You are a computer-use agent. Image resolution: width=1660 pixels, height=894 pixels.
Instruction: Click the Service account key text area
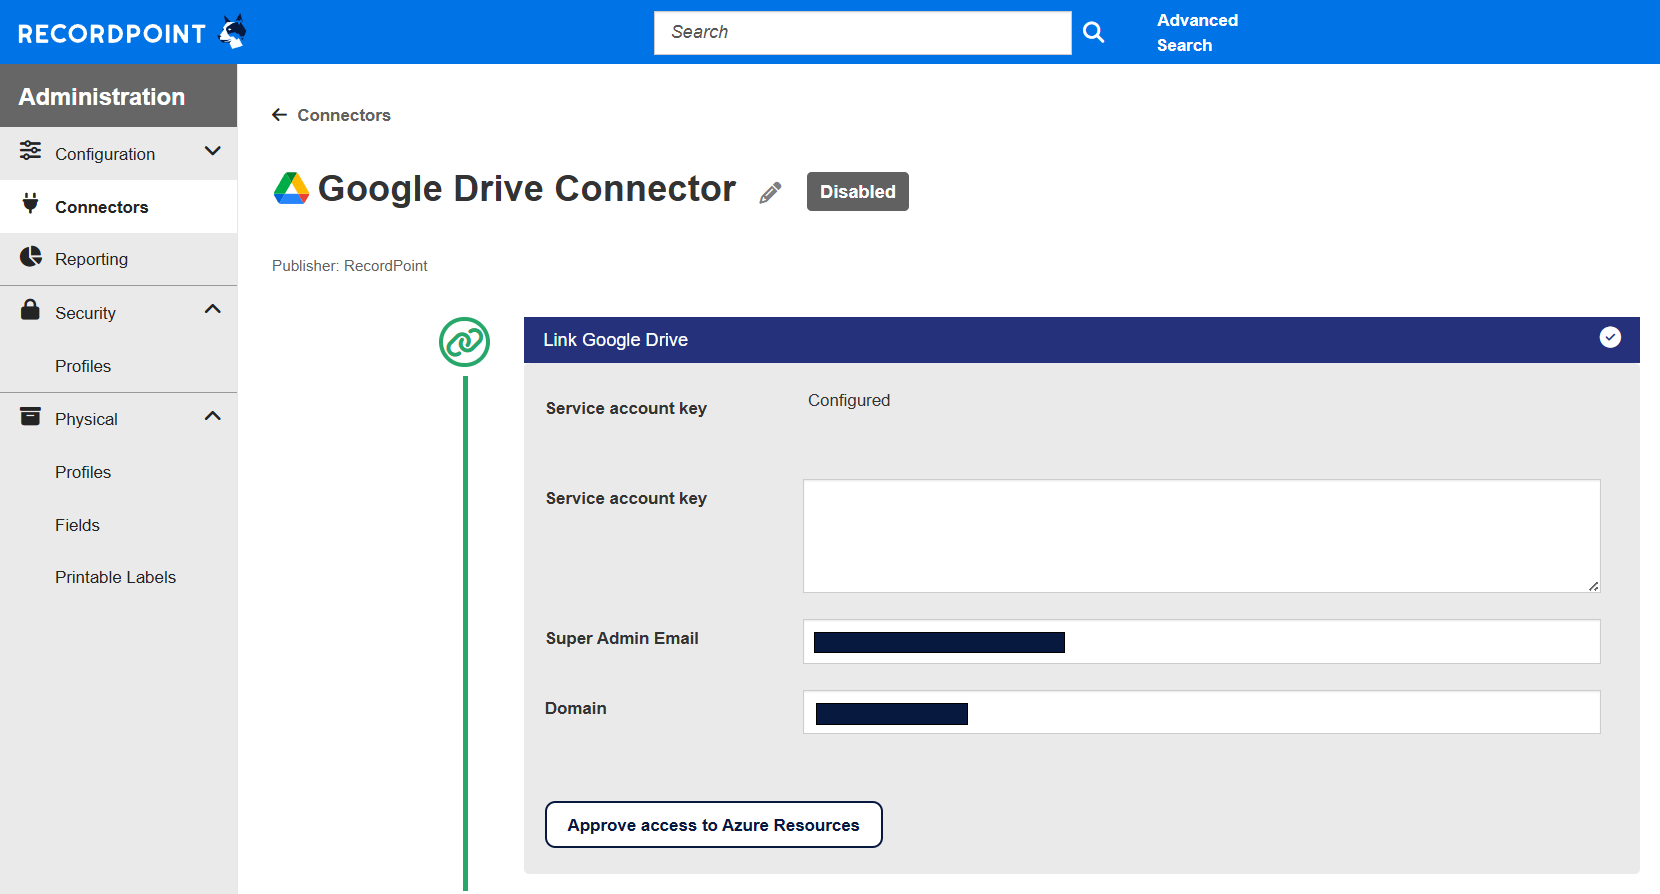tap(1202, 536)
